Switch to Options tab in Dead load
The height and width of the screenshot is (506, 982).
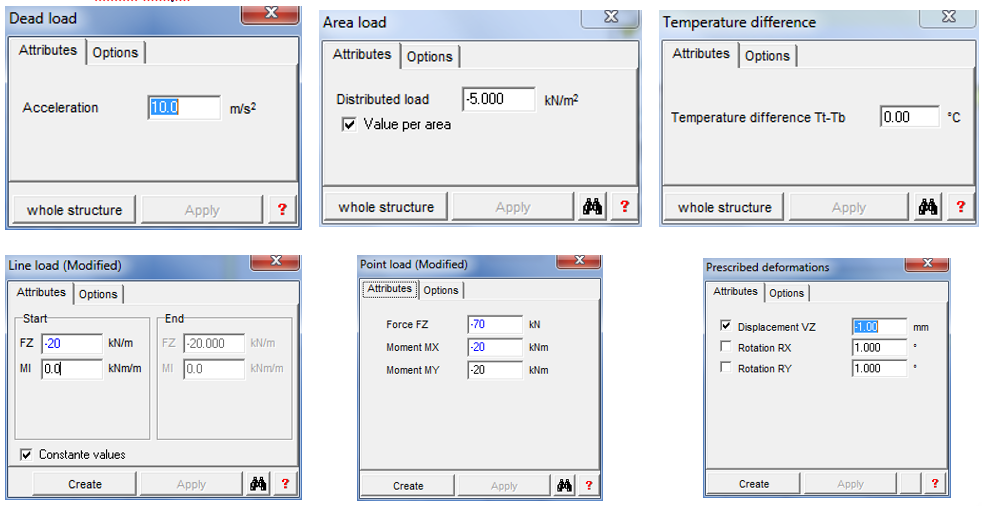115,52
